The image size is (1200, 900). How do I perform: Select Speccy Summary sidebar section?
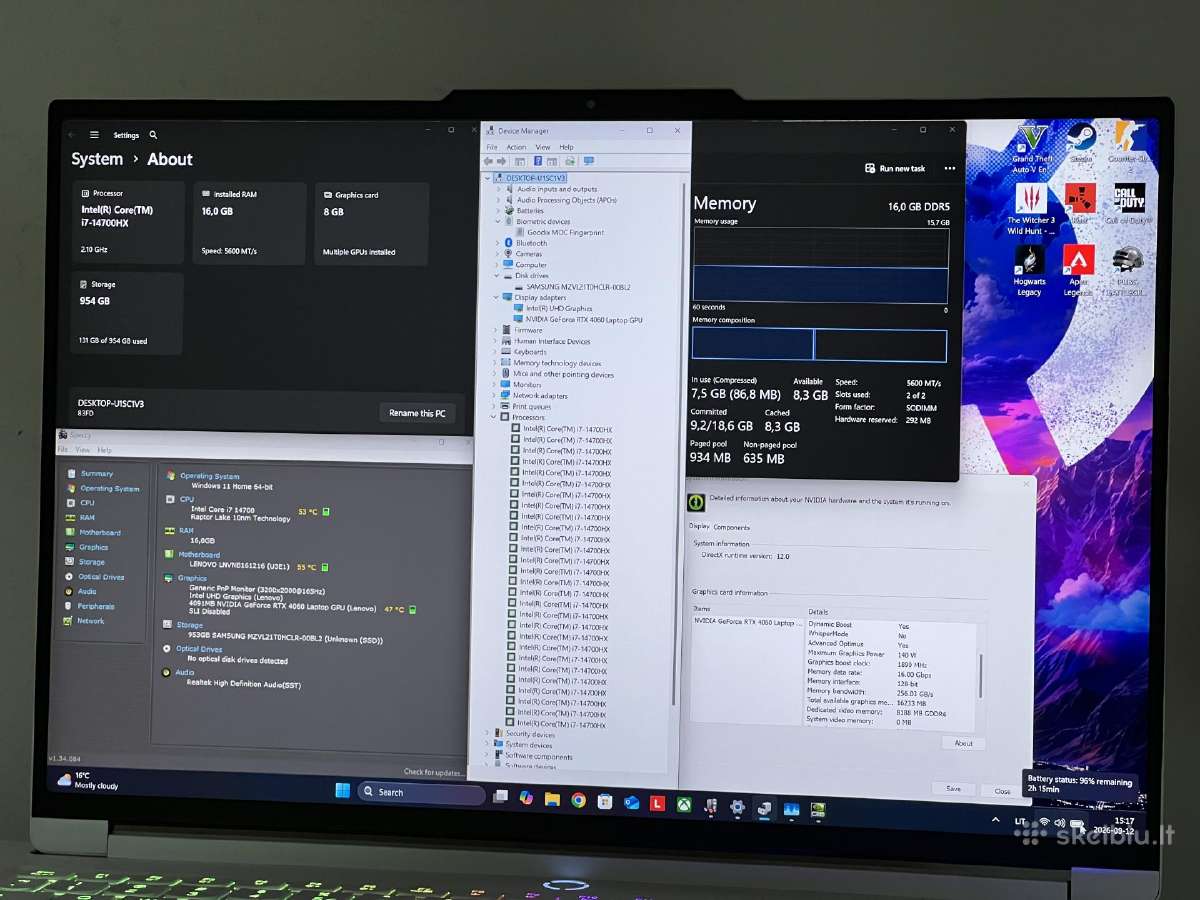click(97, 474)
